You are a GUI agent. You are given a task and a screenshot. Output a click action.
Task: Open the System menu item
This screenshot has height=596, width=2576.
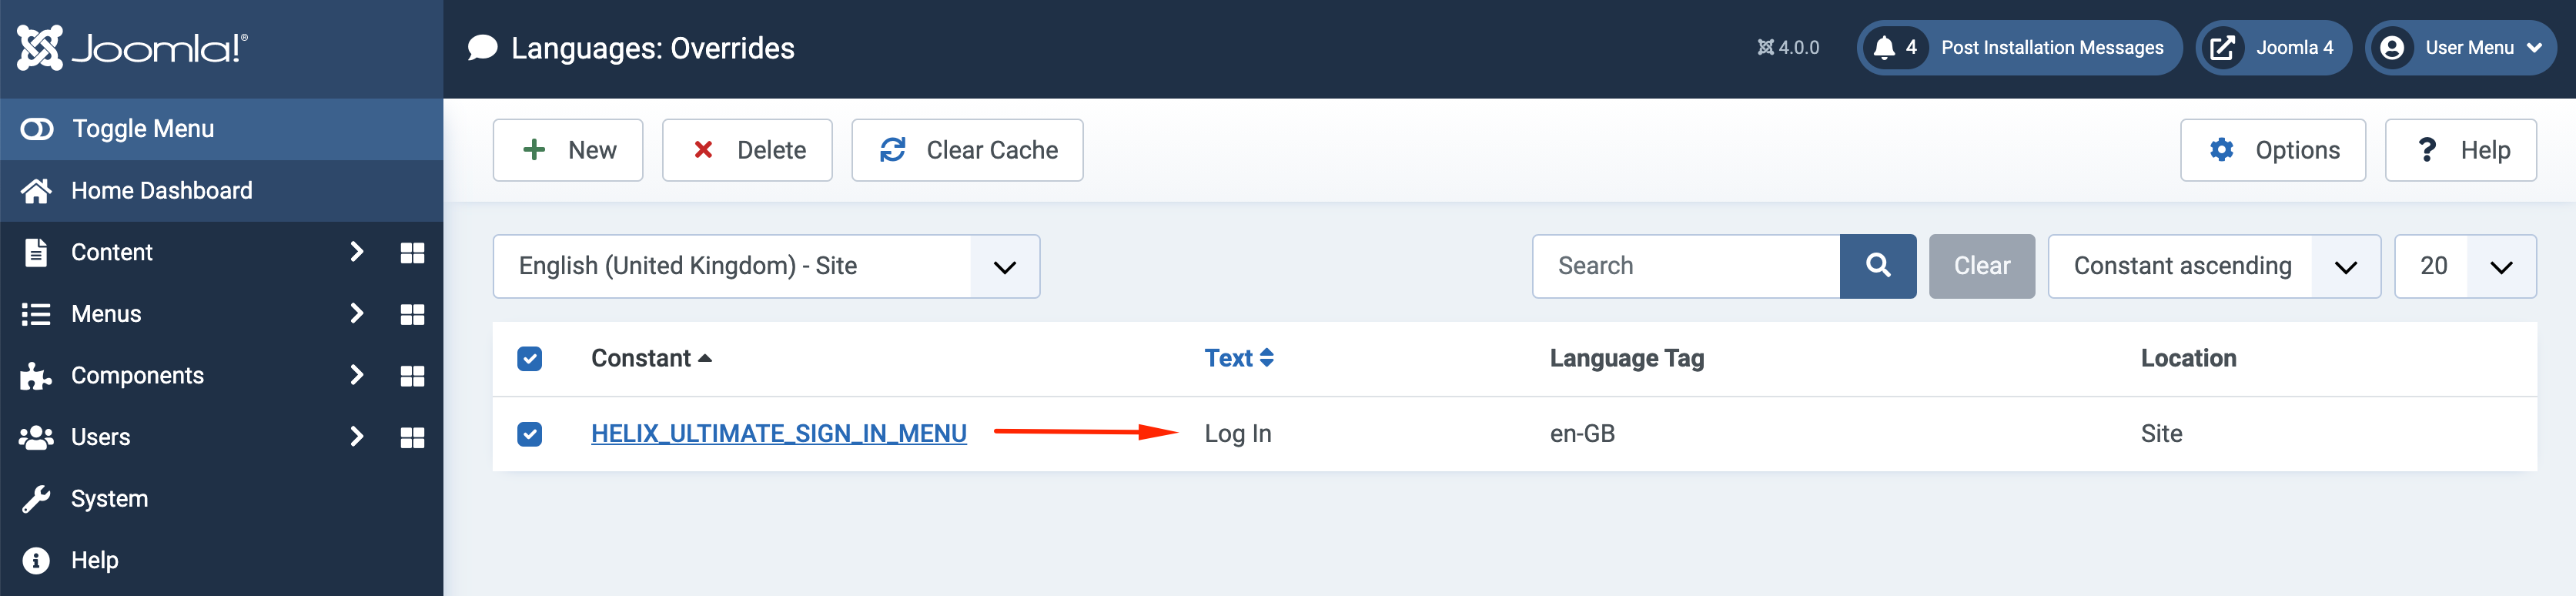click(109, 499)
